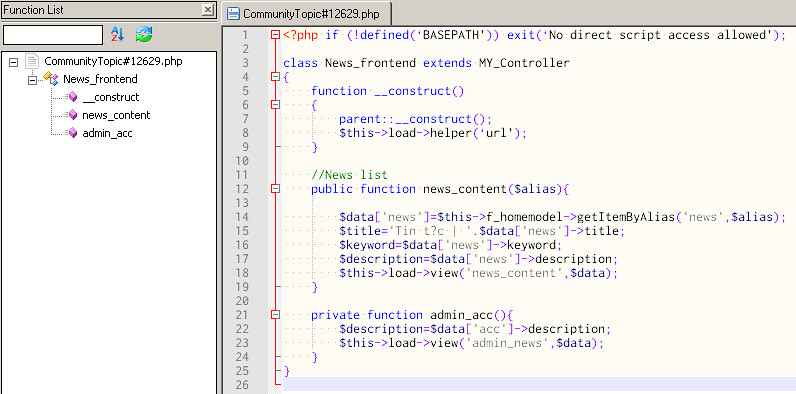
Task: Click 'news_content' string on line 18
Action: 515,273
